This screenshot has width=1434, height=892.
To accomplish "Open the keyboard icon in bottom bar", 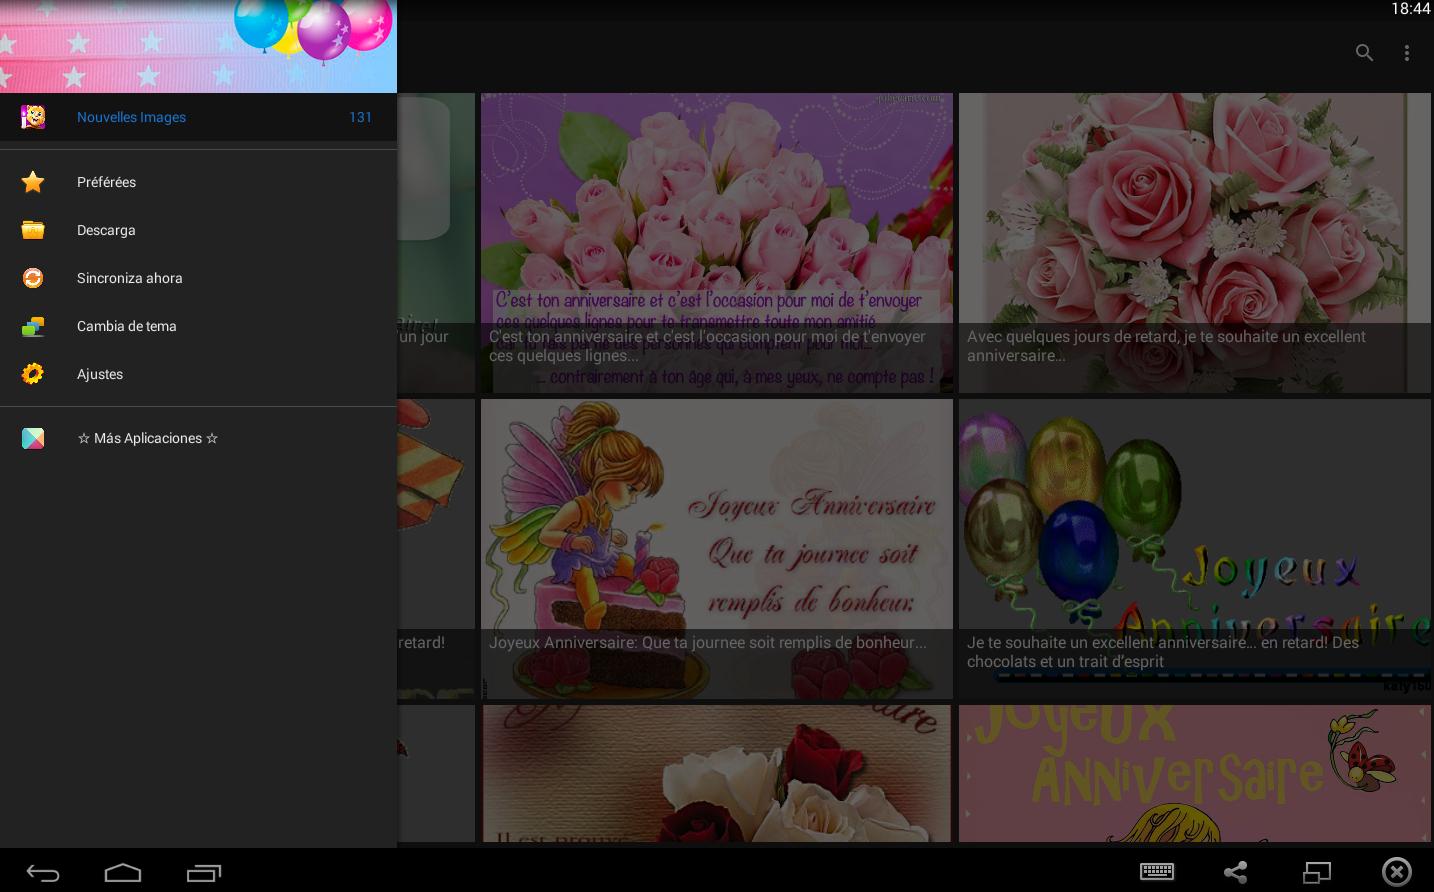I will pyautogui.click(x=1157, y=871).
